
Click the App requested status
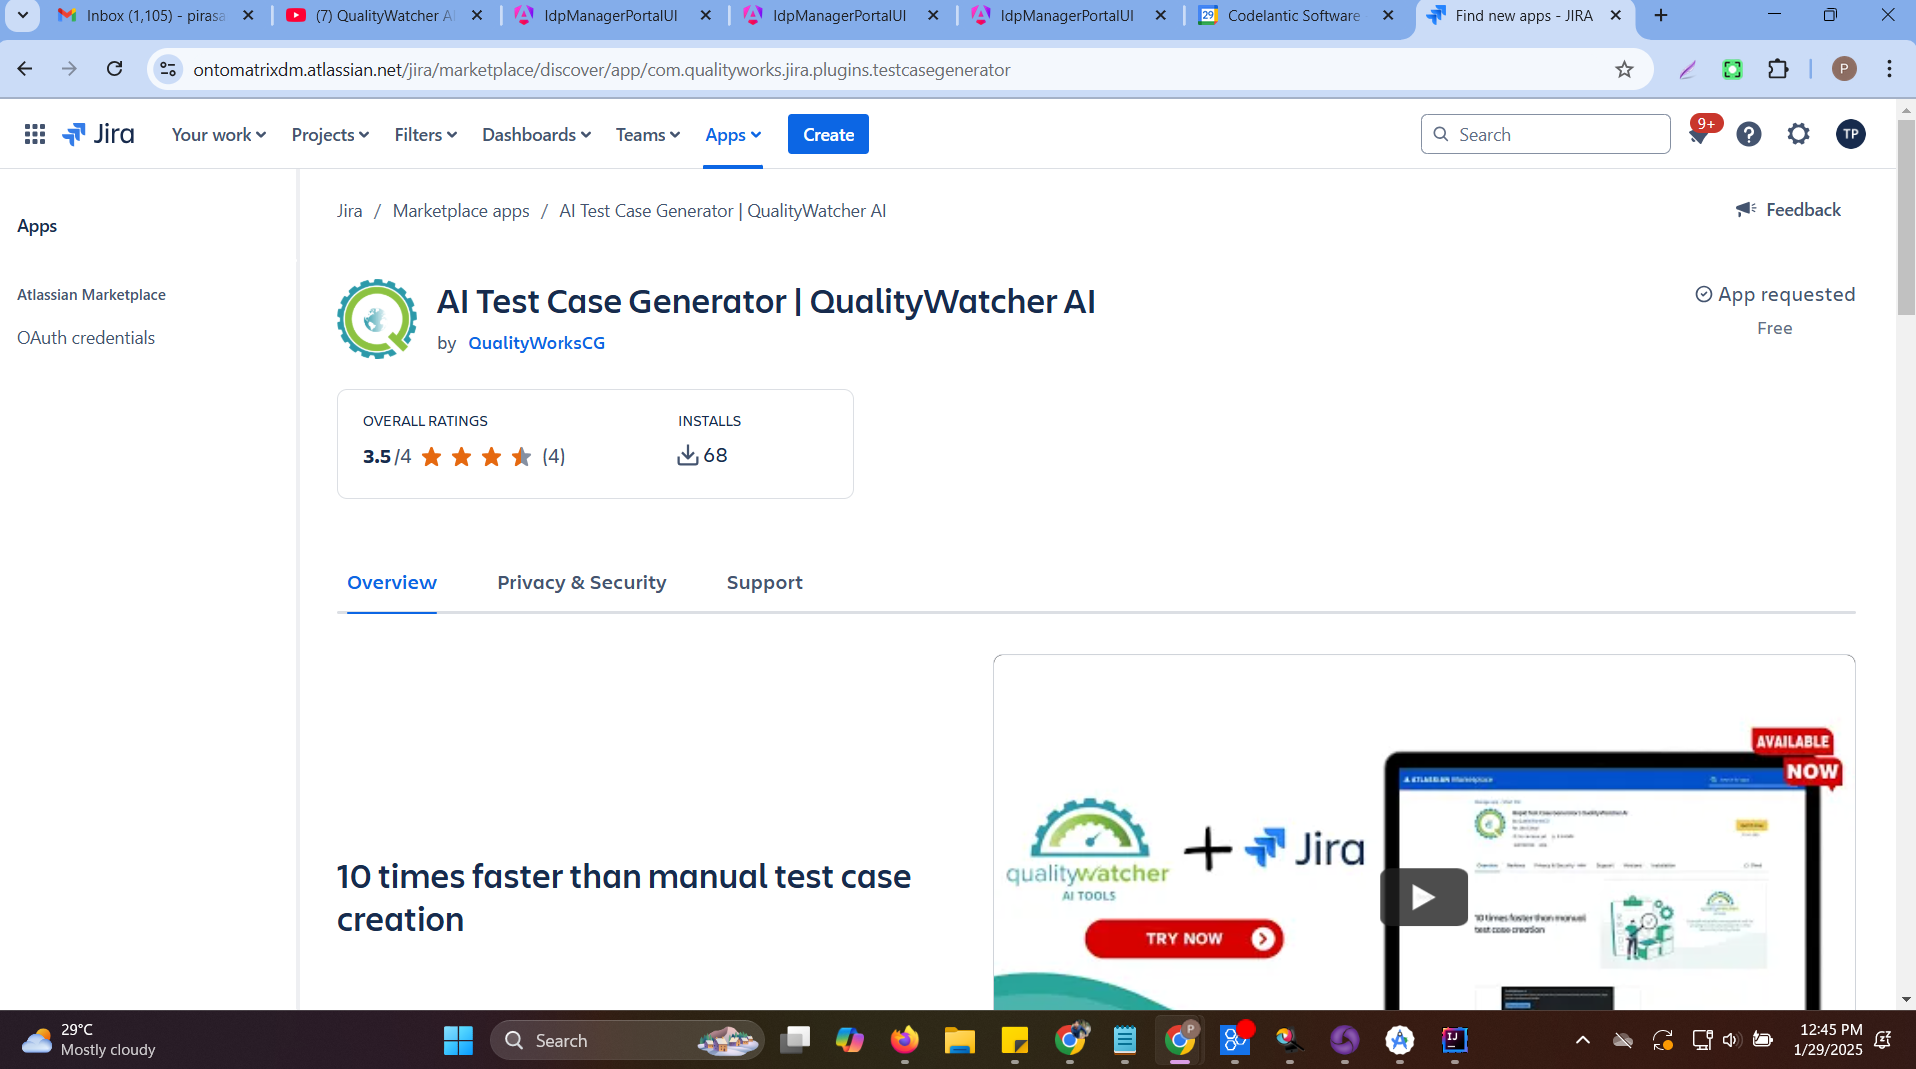click(1775, 294)
